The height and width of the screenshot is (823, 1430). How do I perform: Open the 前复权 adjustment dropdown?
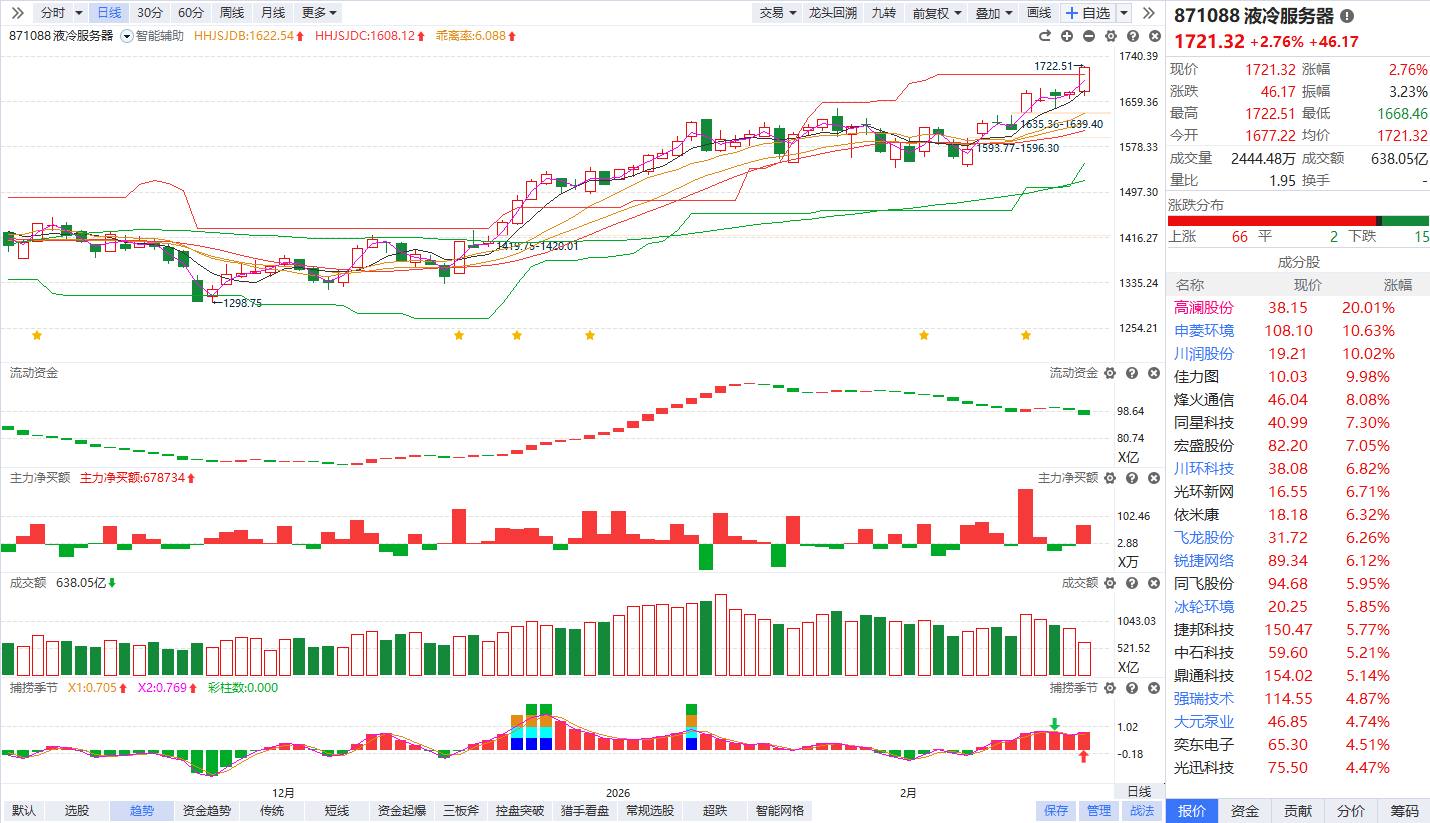(x=936, y=13)
